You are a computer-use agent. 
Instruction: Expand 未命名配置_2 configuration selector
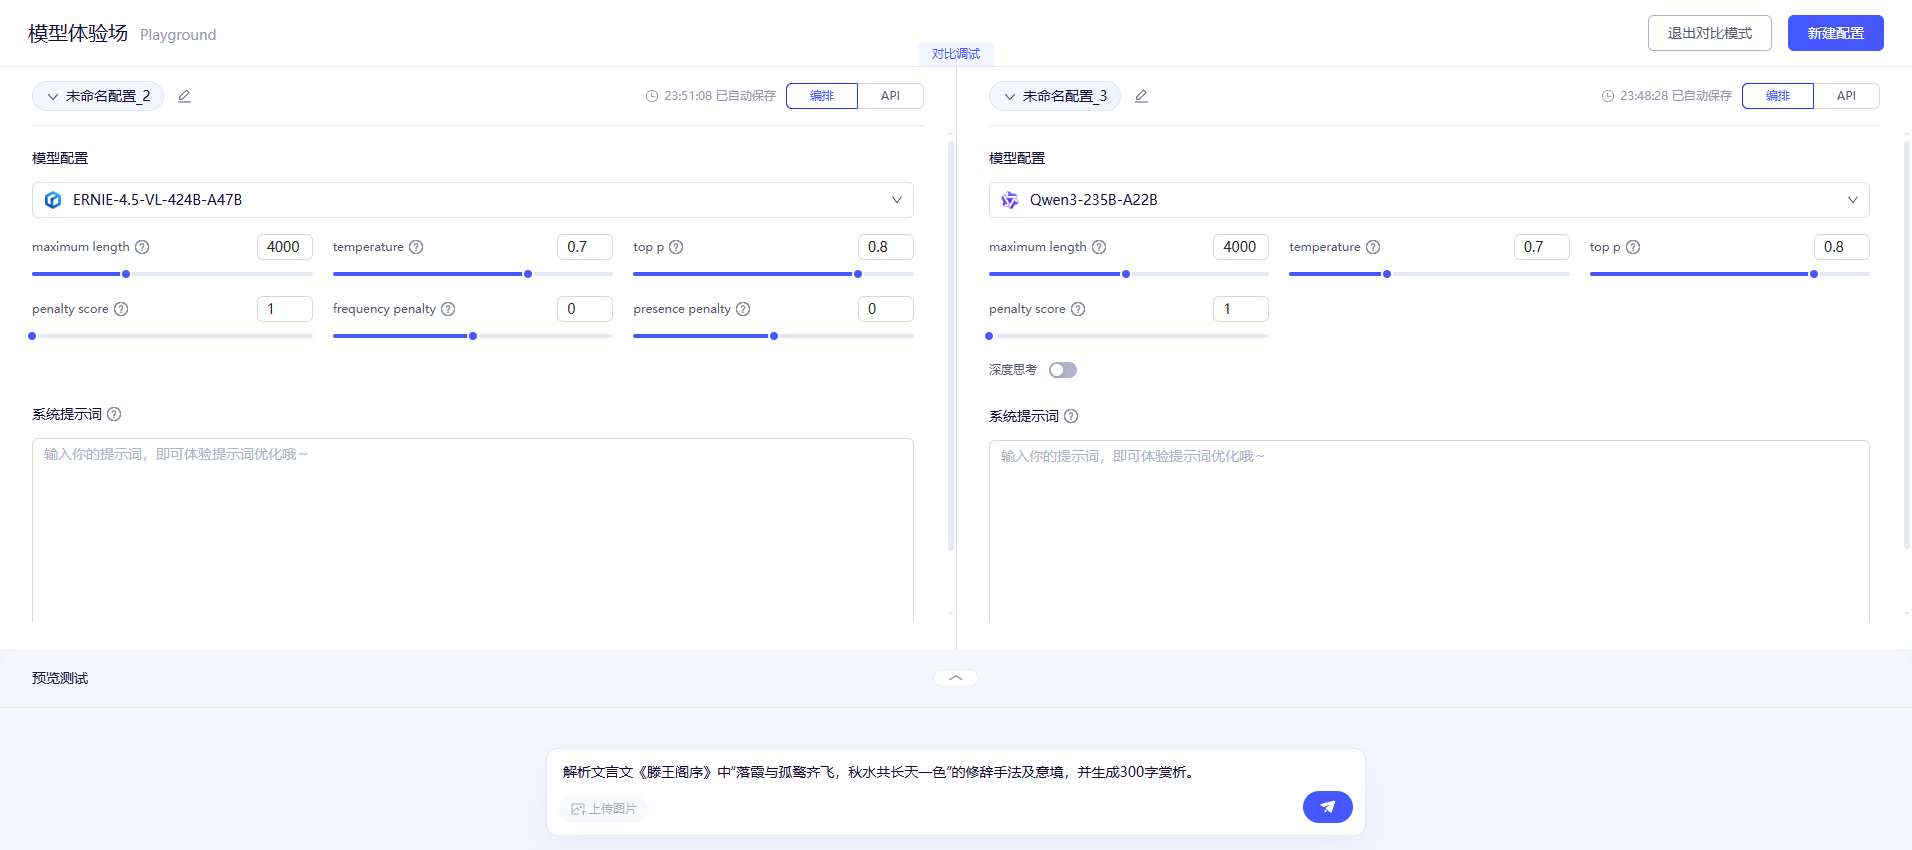coord(98,96)
